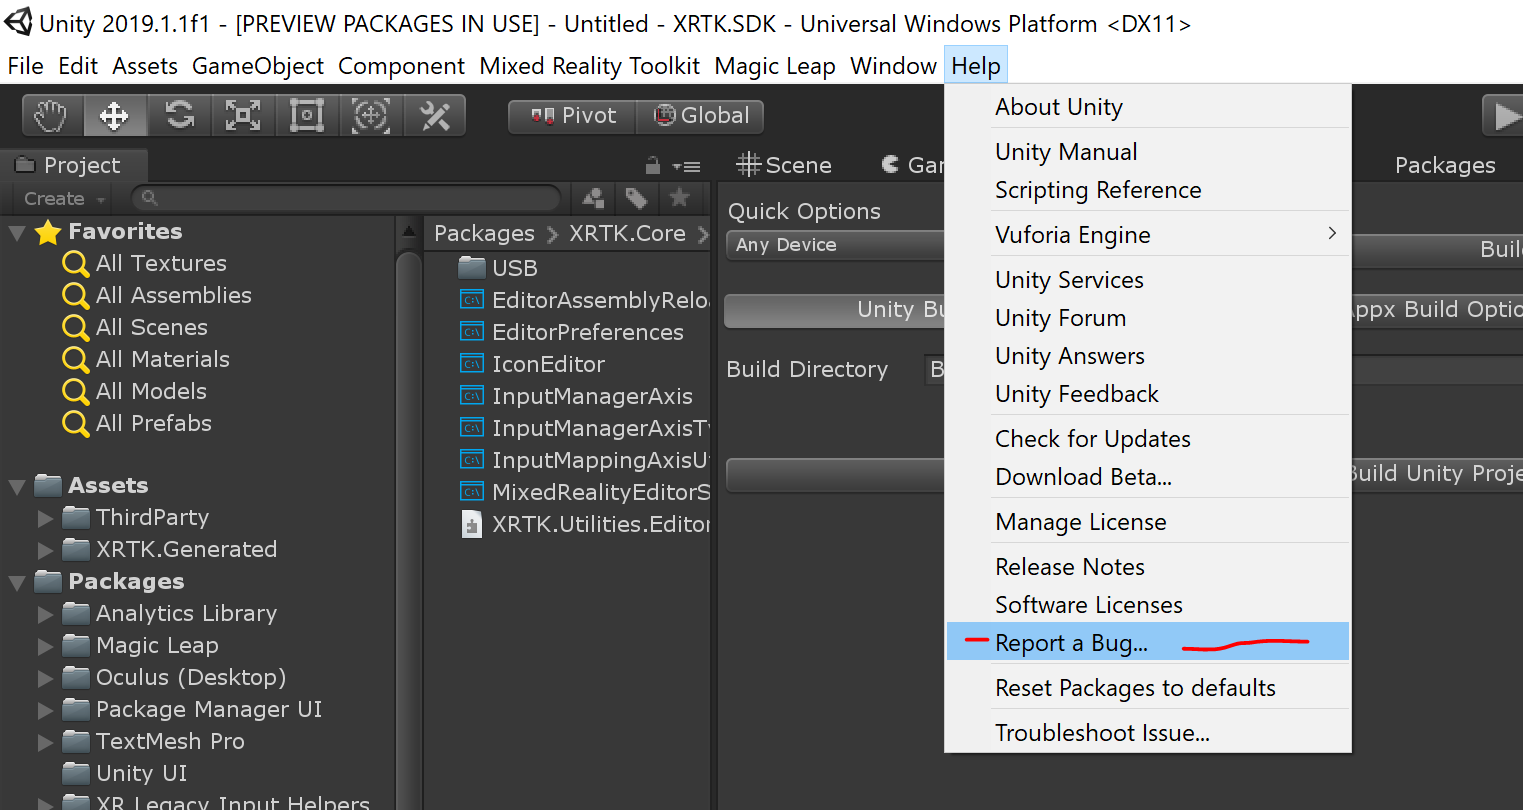Select All Materials favorite

(162, 360)
